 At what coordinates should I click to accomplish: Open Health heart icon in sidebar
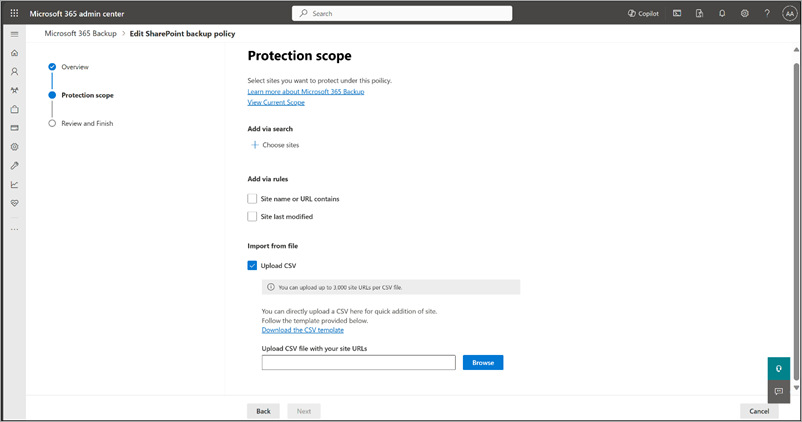14,203
